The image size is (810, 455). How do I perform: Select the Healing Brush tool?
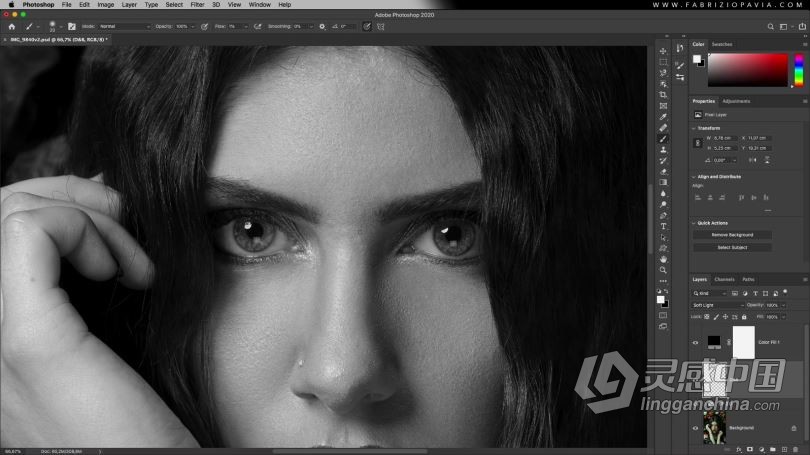click(x=663, y=128)
